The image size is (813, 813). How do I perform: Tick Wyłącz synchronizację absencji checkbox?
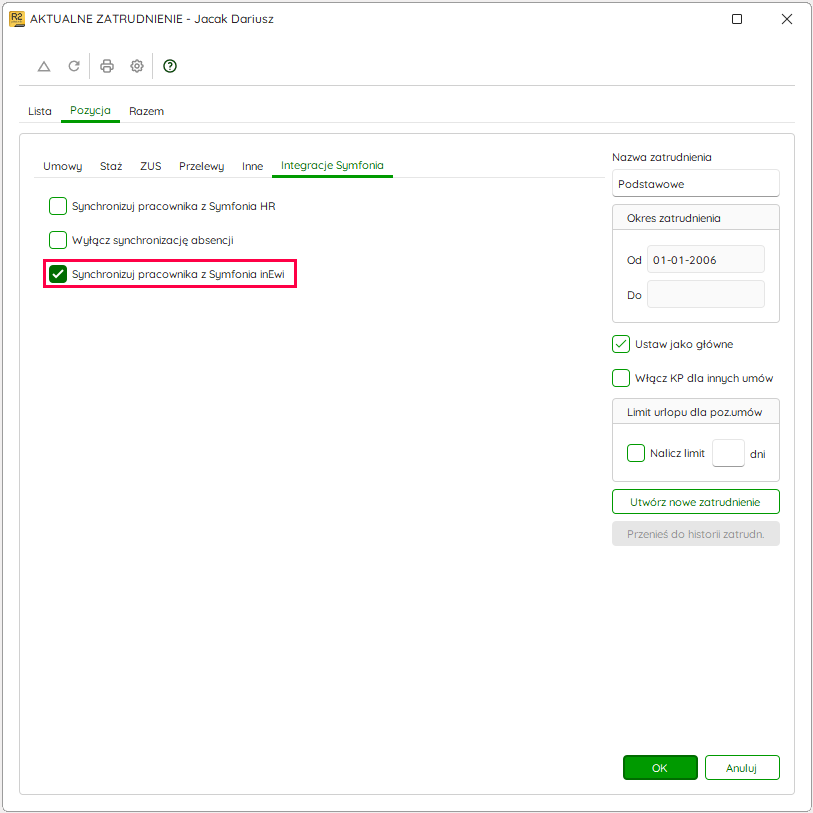[58, 240]
